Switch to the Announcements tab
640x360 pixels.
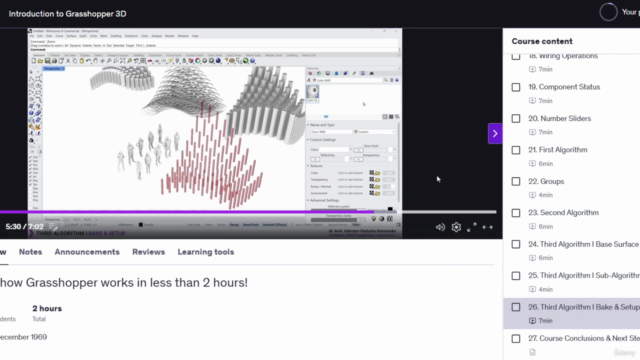87,252
